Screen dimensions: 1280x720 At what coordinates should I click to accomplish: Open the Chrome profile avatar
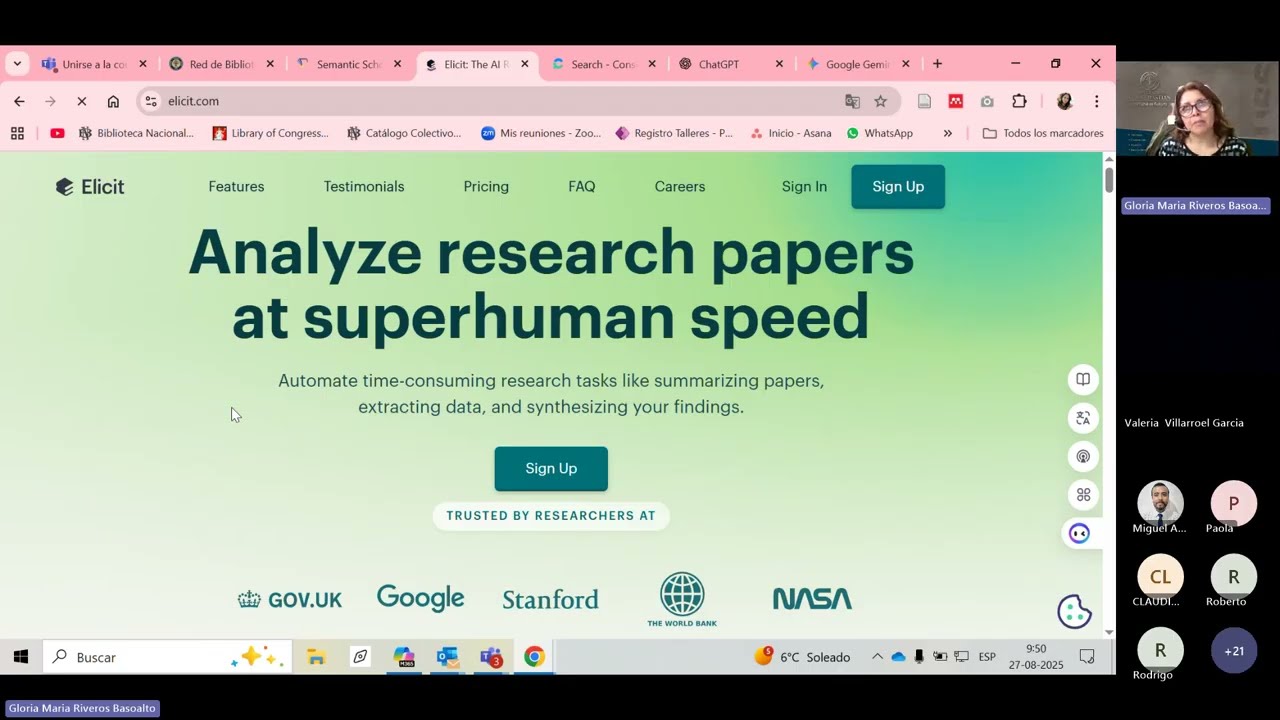[x=1064, y=101]
